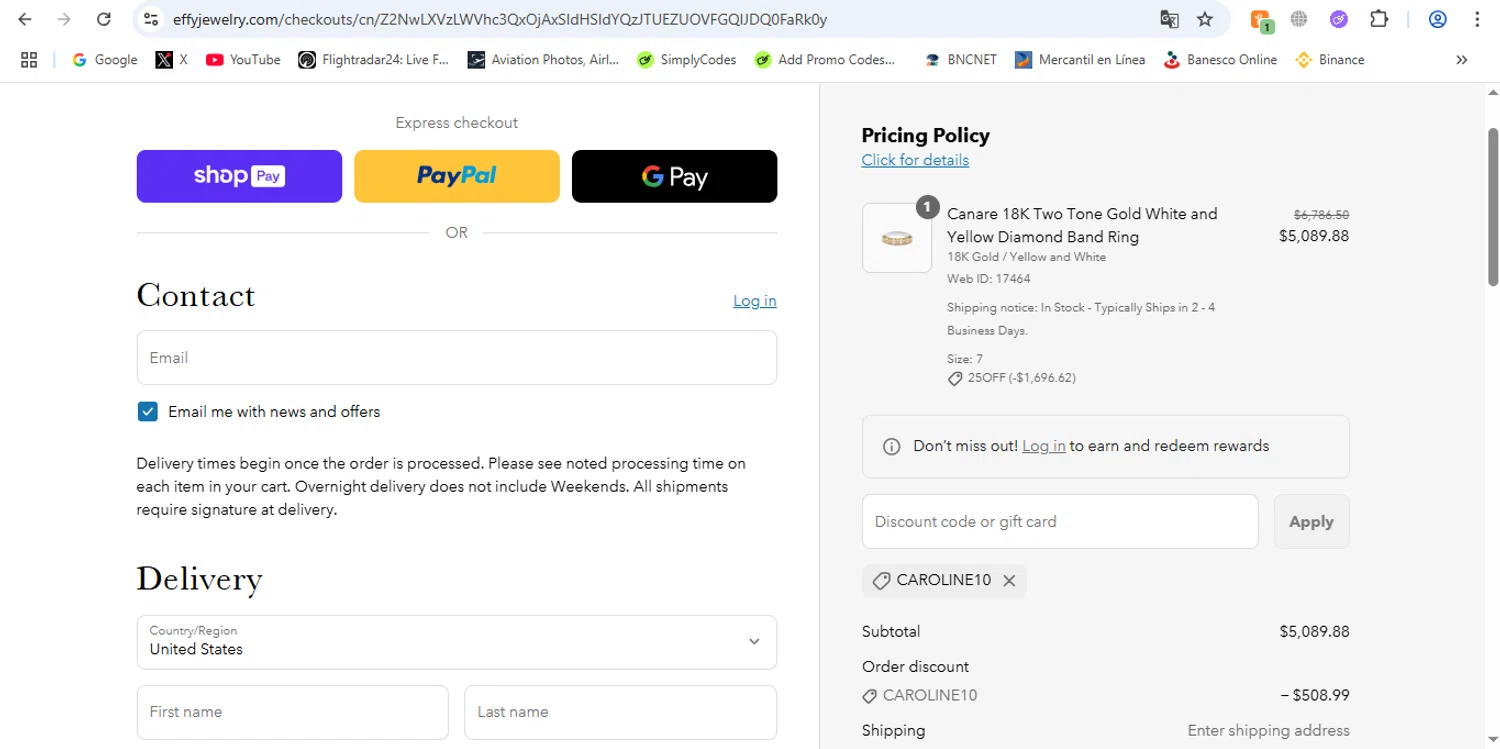Click Log in link beside Contact
1500x749 pixels.
(755, 301)
